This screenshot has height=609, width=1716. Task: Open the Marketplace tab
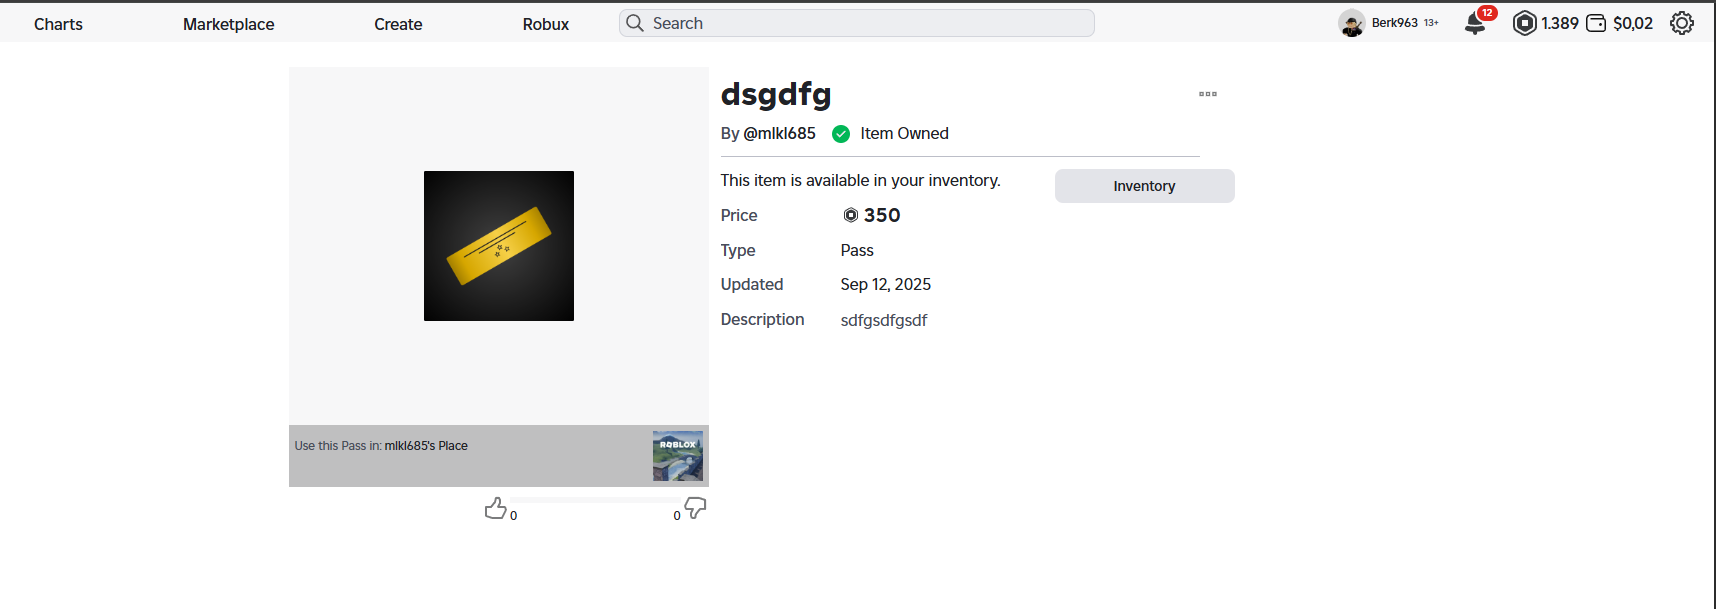coord(228,24)
